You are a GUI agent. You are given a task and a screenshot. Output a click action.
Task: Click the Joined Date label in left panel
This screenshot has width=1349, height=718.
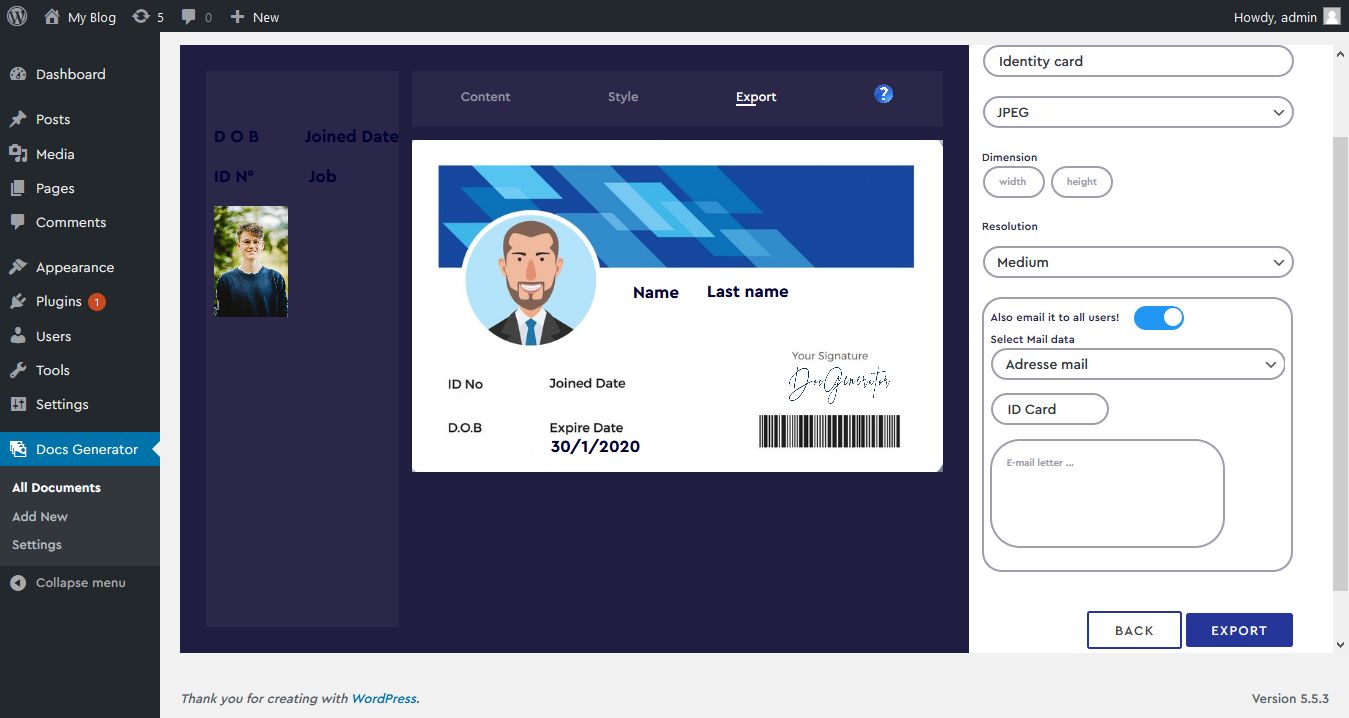coord(351,137)
